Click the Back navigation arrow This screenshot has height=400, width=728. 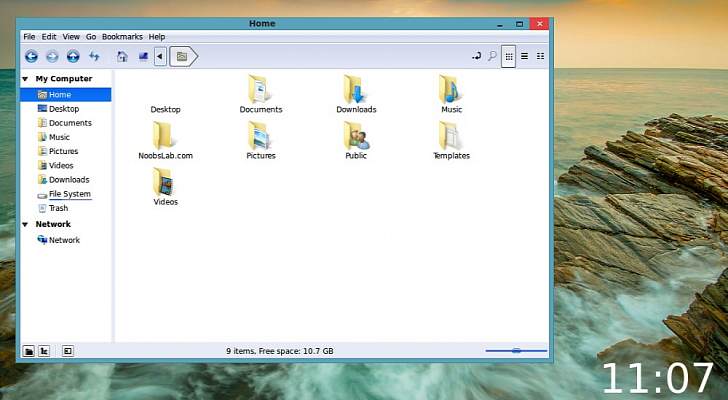pos(31,57)
